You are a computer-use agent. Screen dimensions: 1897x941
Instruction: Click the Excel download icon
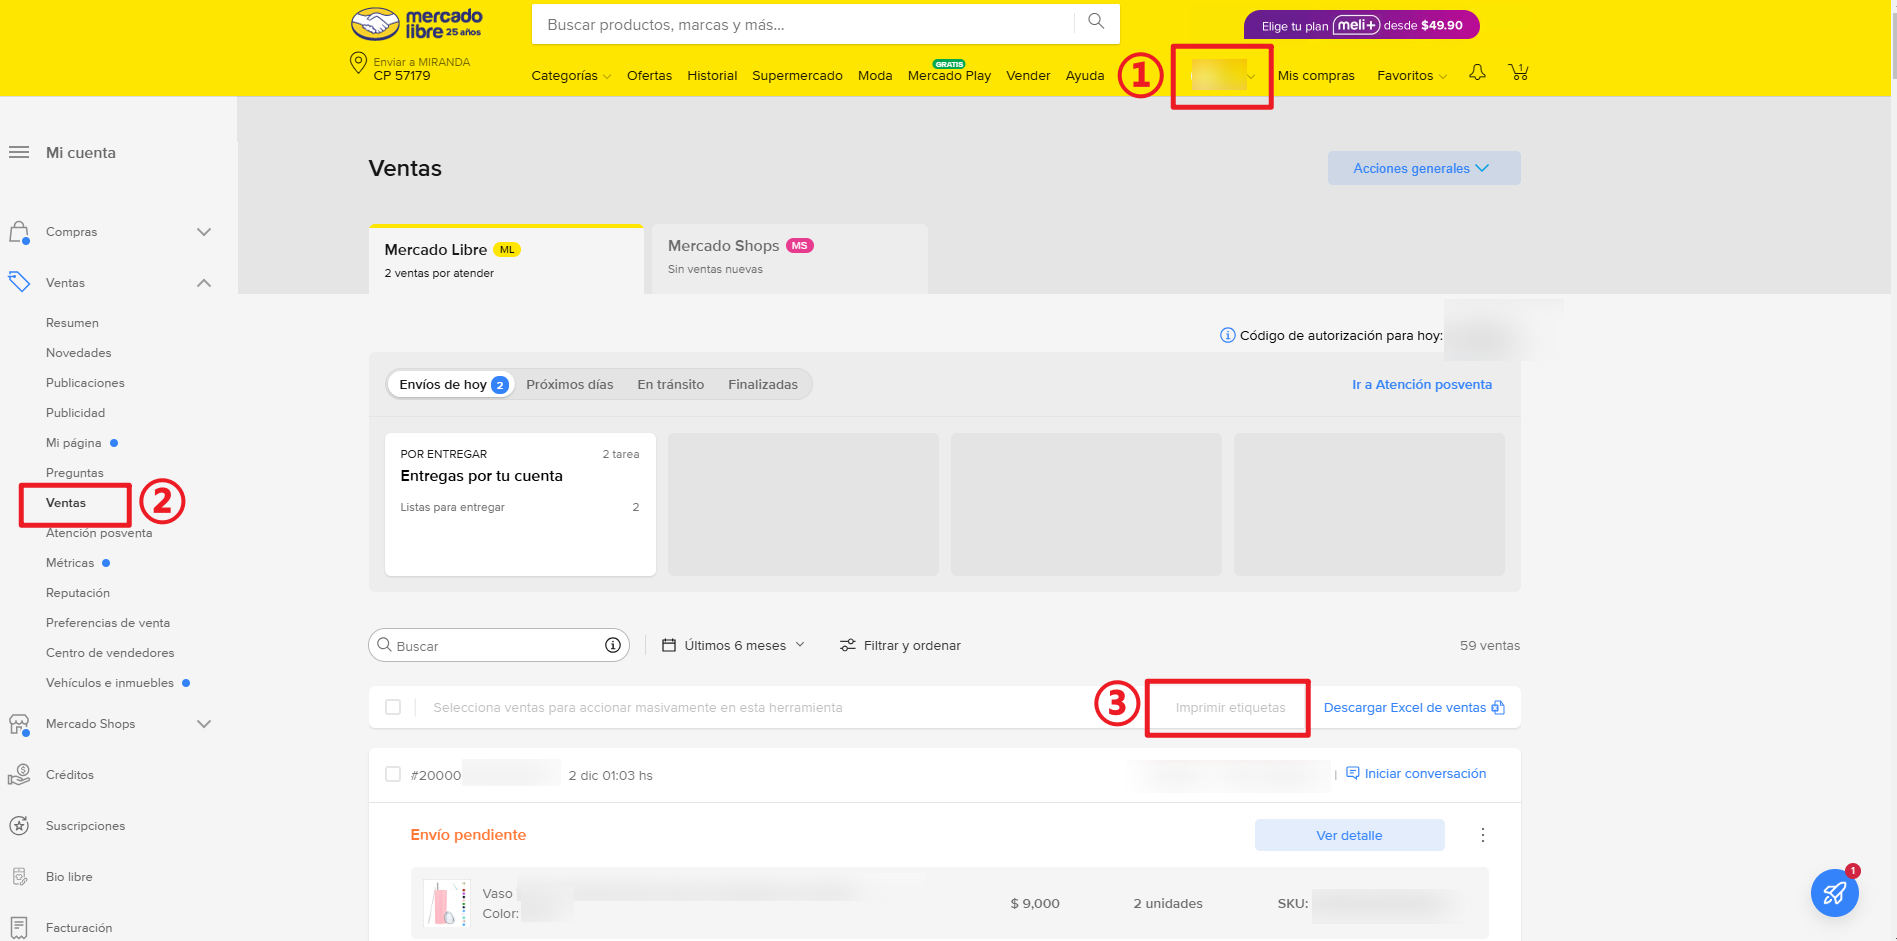[x=1498, y=707]
